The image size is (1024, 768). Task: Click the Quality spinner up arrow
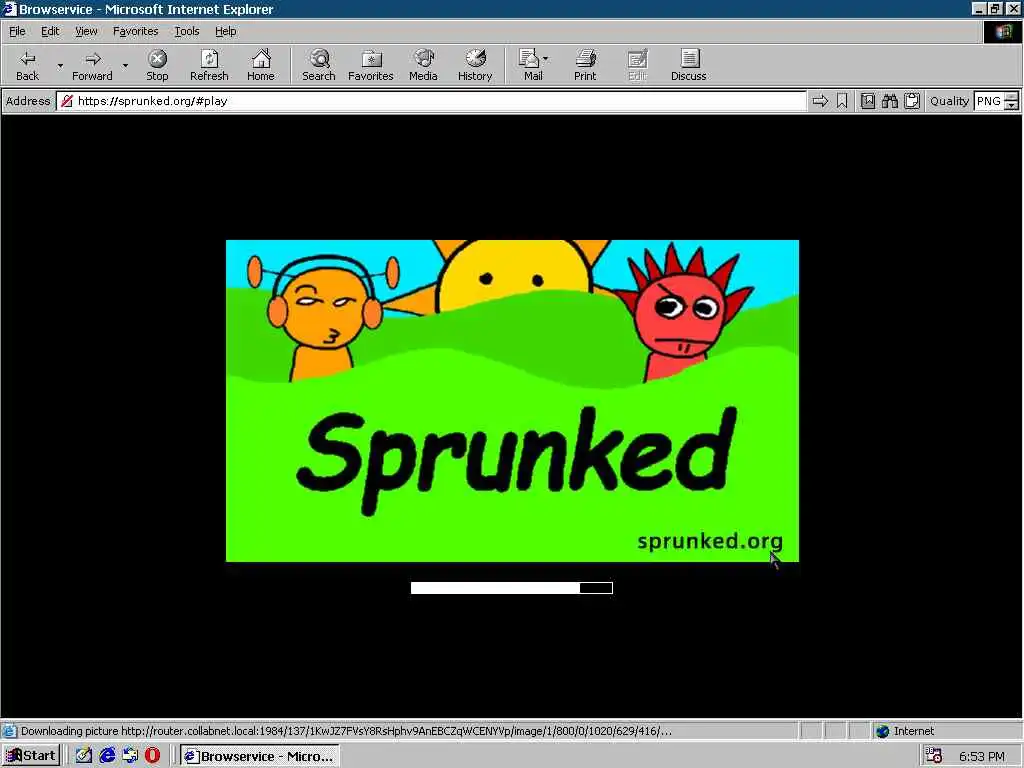(x=1011, y=96)
